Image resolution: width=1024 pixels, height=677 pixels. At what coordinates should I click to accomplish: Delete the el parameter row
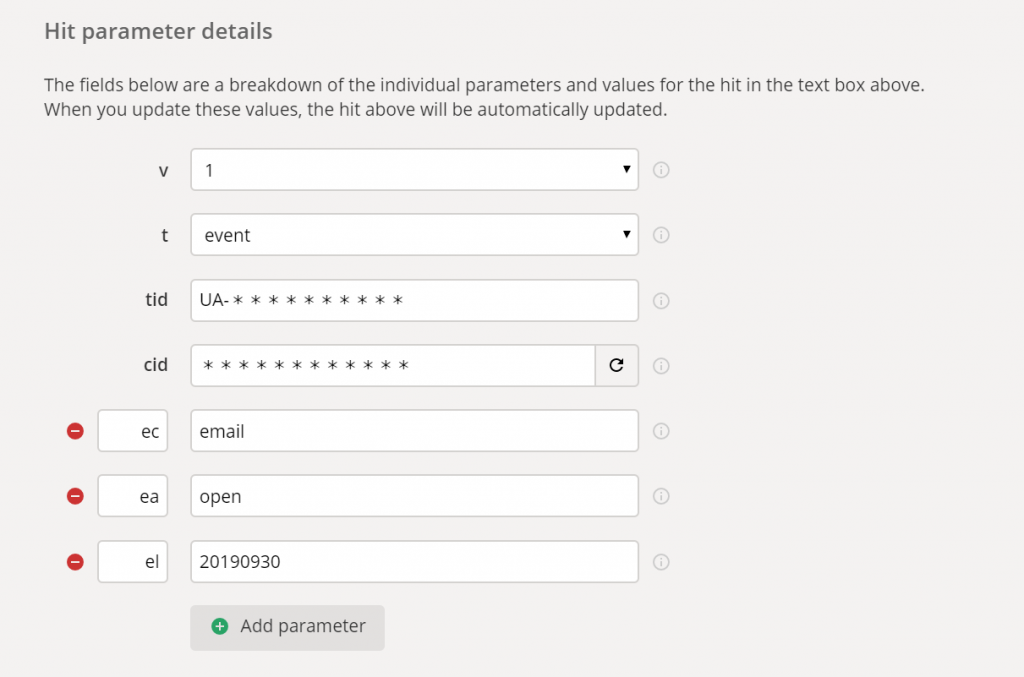[x=75, y=561]
